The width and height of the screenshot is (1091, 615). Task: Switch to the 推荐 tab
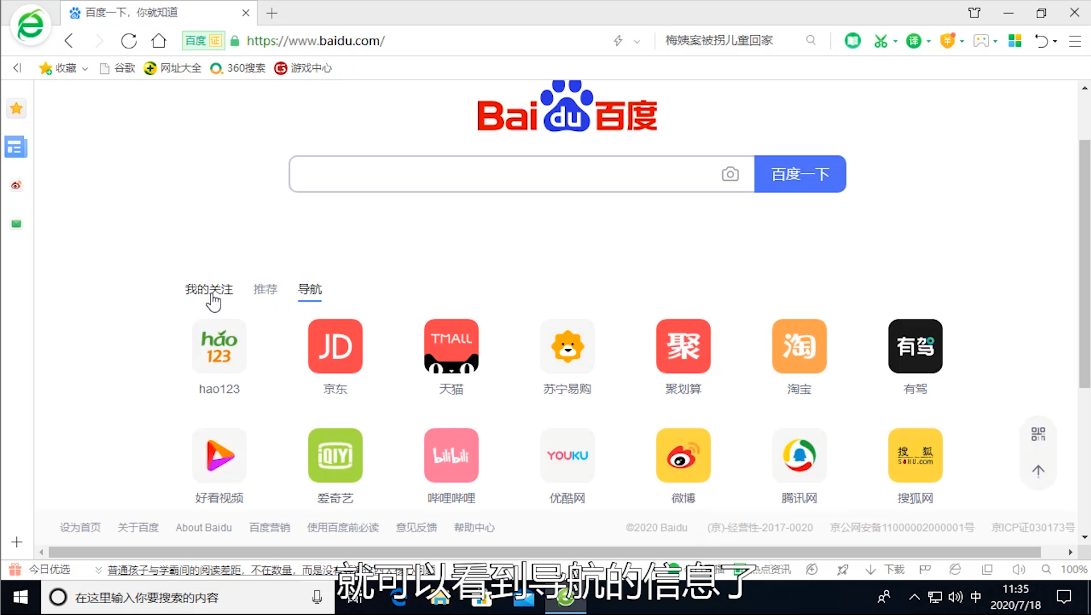pyautogui.click(x=265, y=289)
